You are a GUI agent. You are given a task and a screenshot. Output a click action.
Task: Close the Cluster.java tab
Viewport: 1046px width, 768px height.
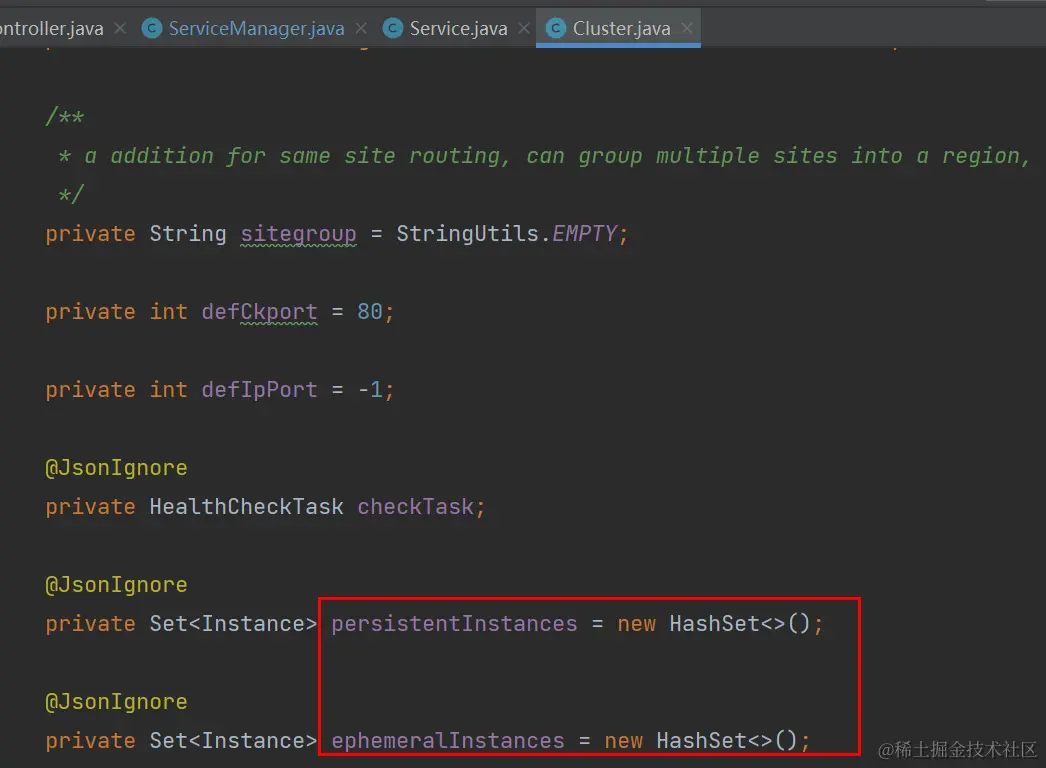pyautogui.click(x=687, y=28)
